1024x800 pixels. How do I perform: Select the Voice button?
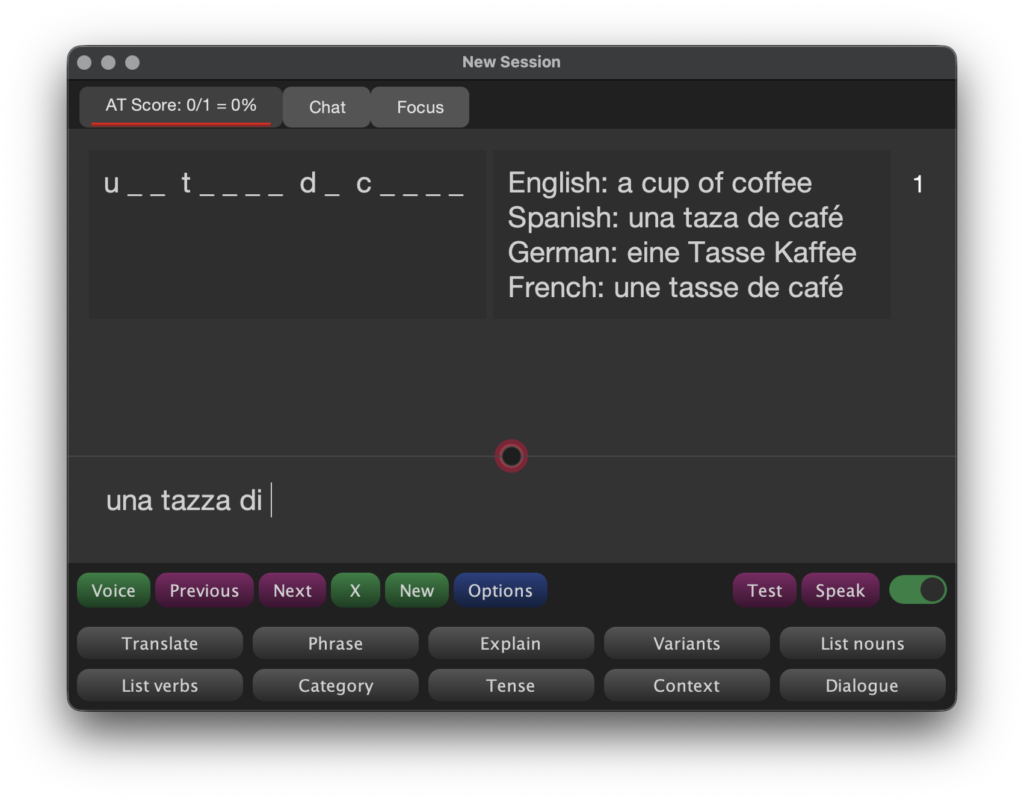click(x=113, y=590)
